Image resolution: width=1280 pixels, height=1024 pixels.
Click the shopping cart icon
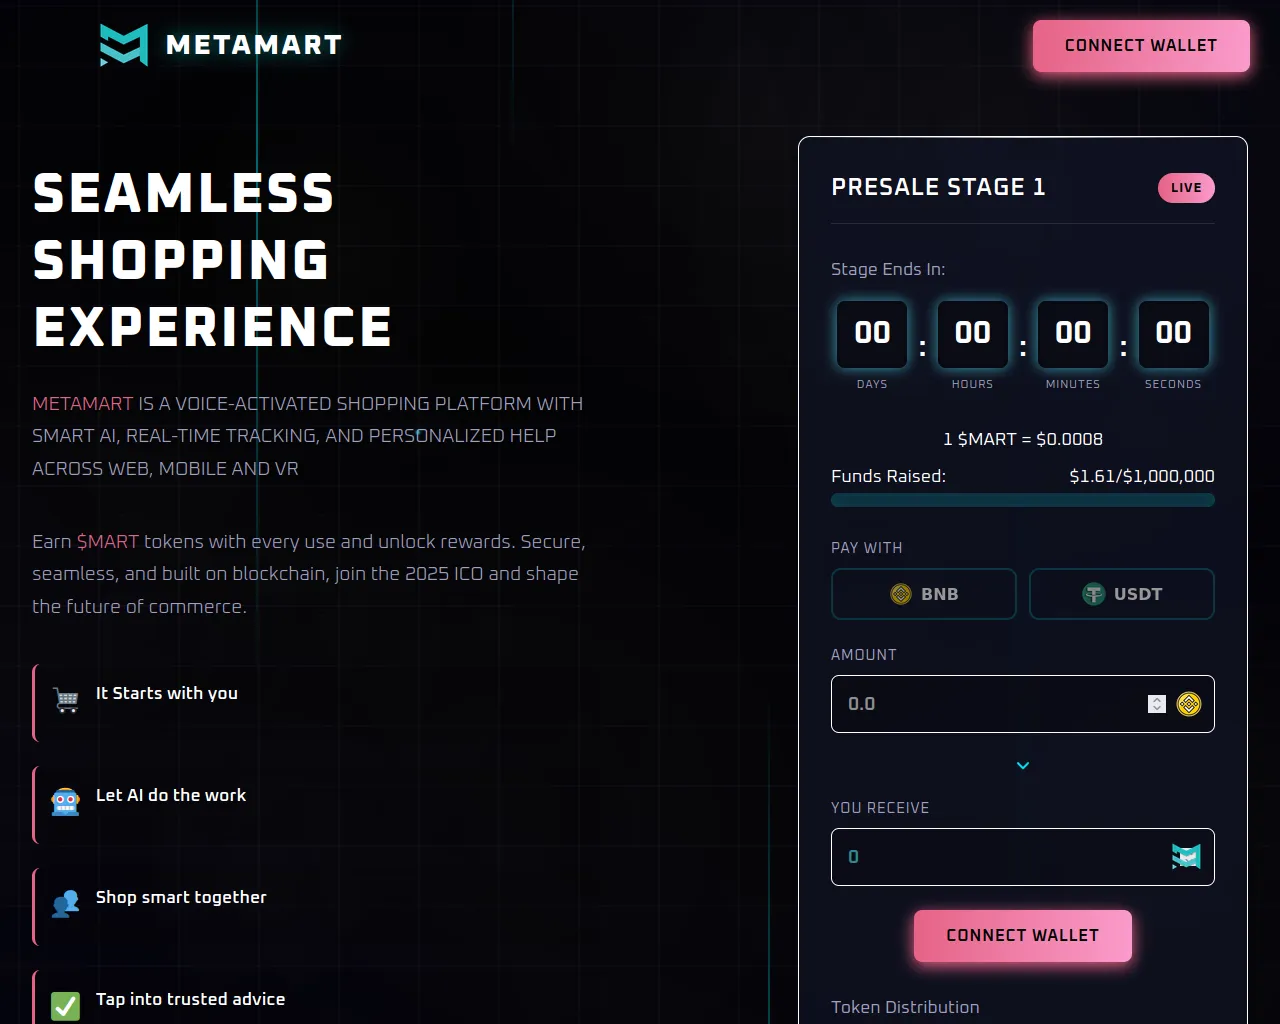tap(66, 700)
